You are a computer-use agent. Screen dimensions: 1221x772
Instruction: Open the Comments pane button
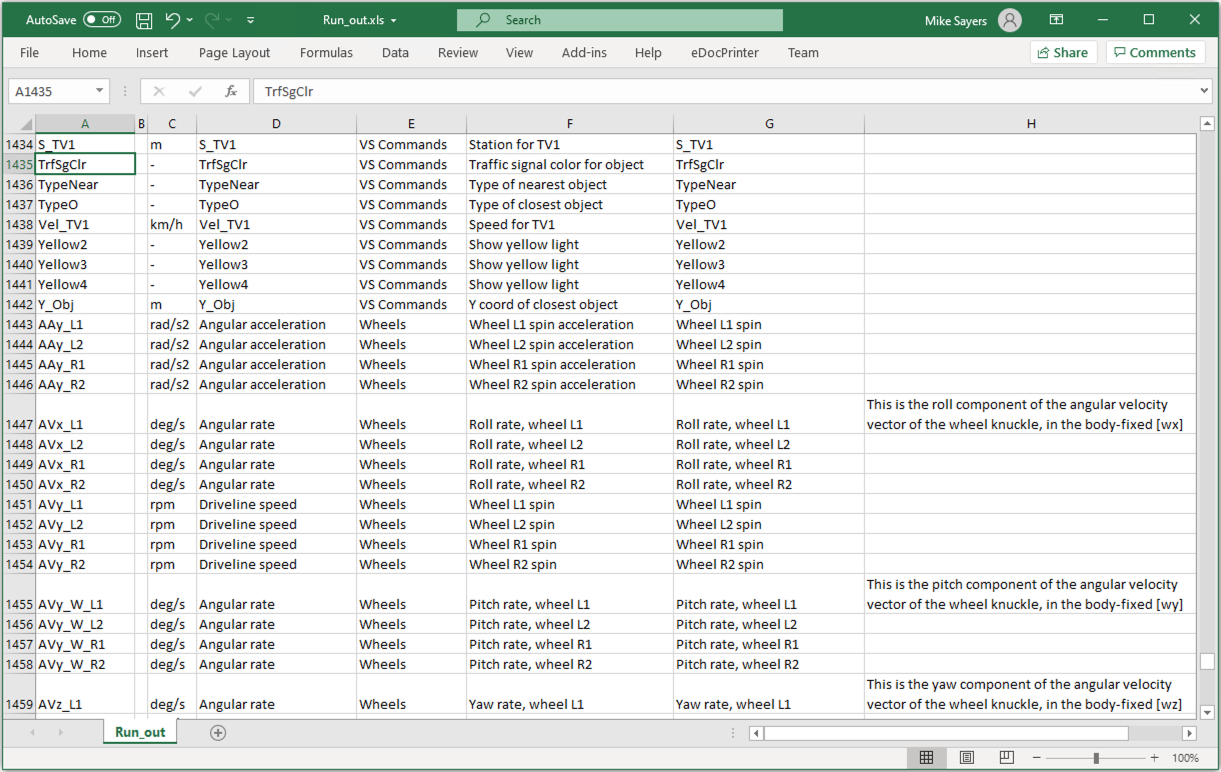click(x=1155, y=53)
